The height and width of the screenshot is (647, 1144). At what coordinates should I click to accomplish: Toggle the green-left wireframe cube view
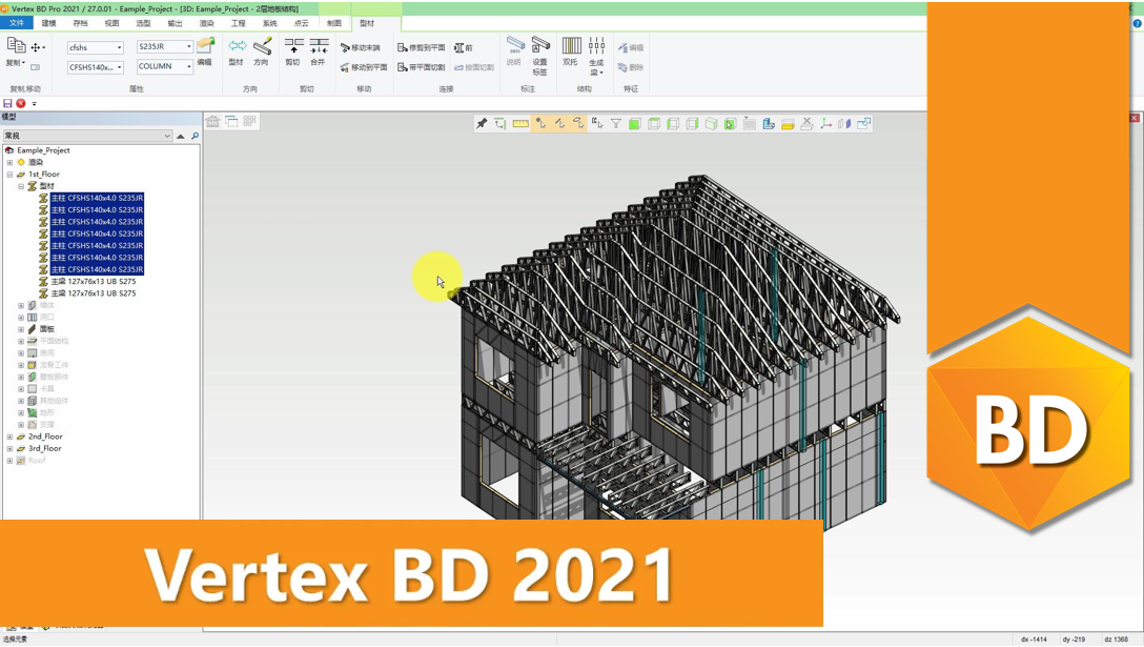pyautogui.click(x=673, y=124)
